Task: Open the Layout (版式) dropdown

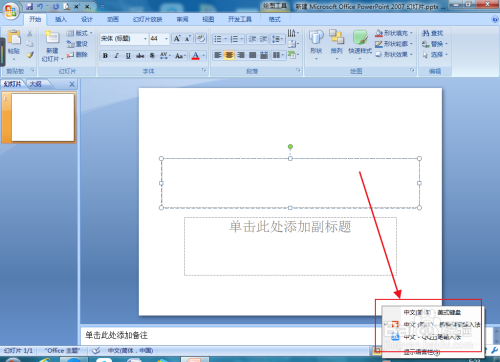Action: point(79,33)
